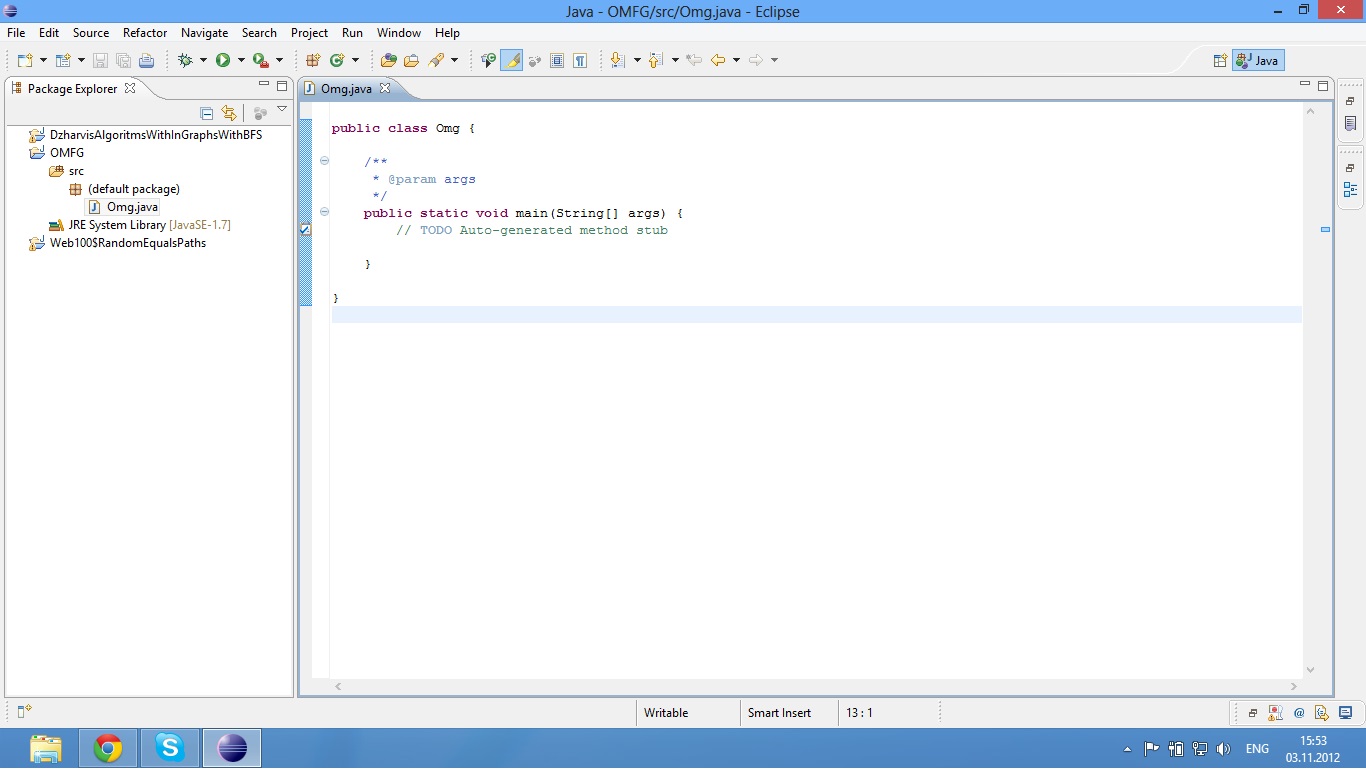Click the Open Type toolbar icon
The width and height of the screenshot is (1366, 774).
click(x=389, y=60)
